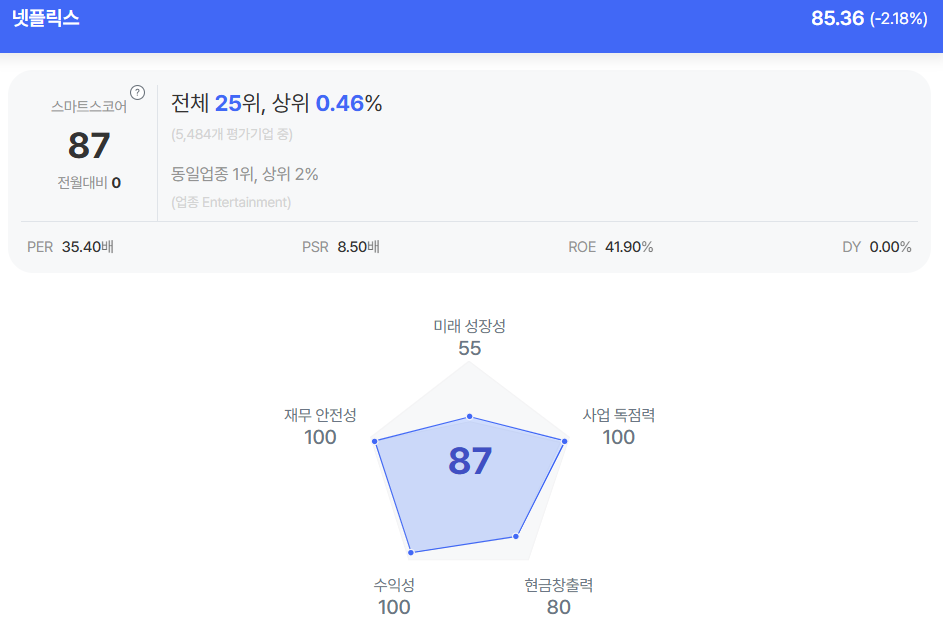Click the 5,484개 평가기업 중 note
943x642 pixels.
231,134
